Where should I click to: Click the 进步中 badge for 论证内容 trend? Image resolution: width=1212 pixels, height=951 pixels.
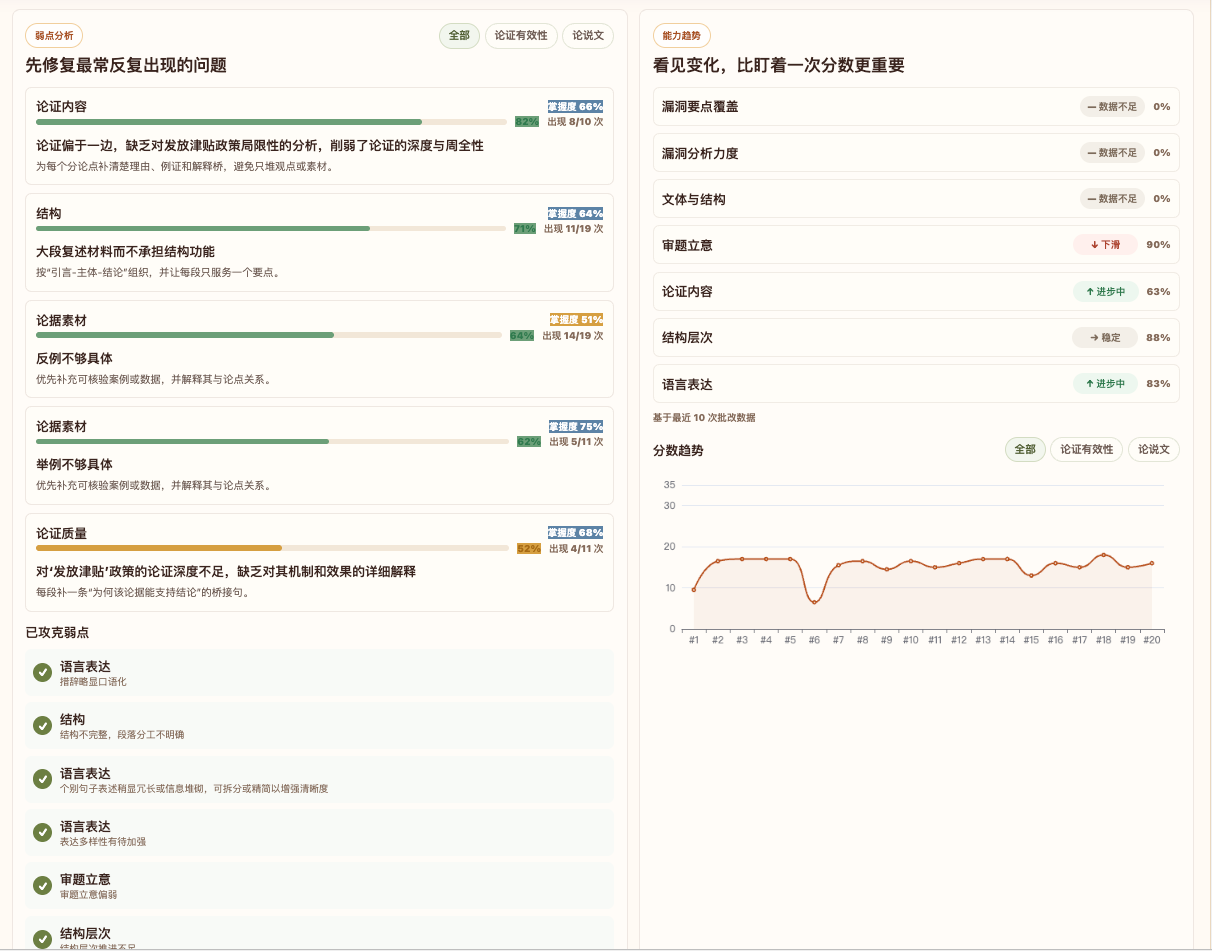point(1105,291)
